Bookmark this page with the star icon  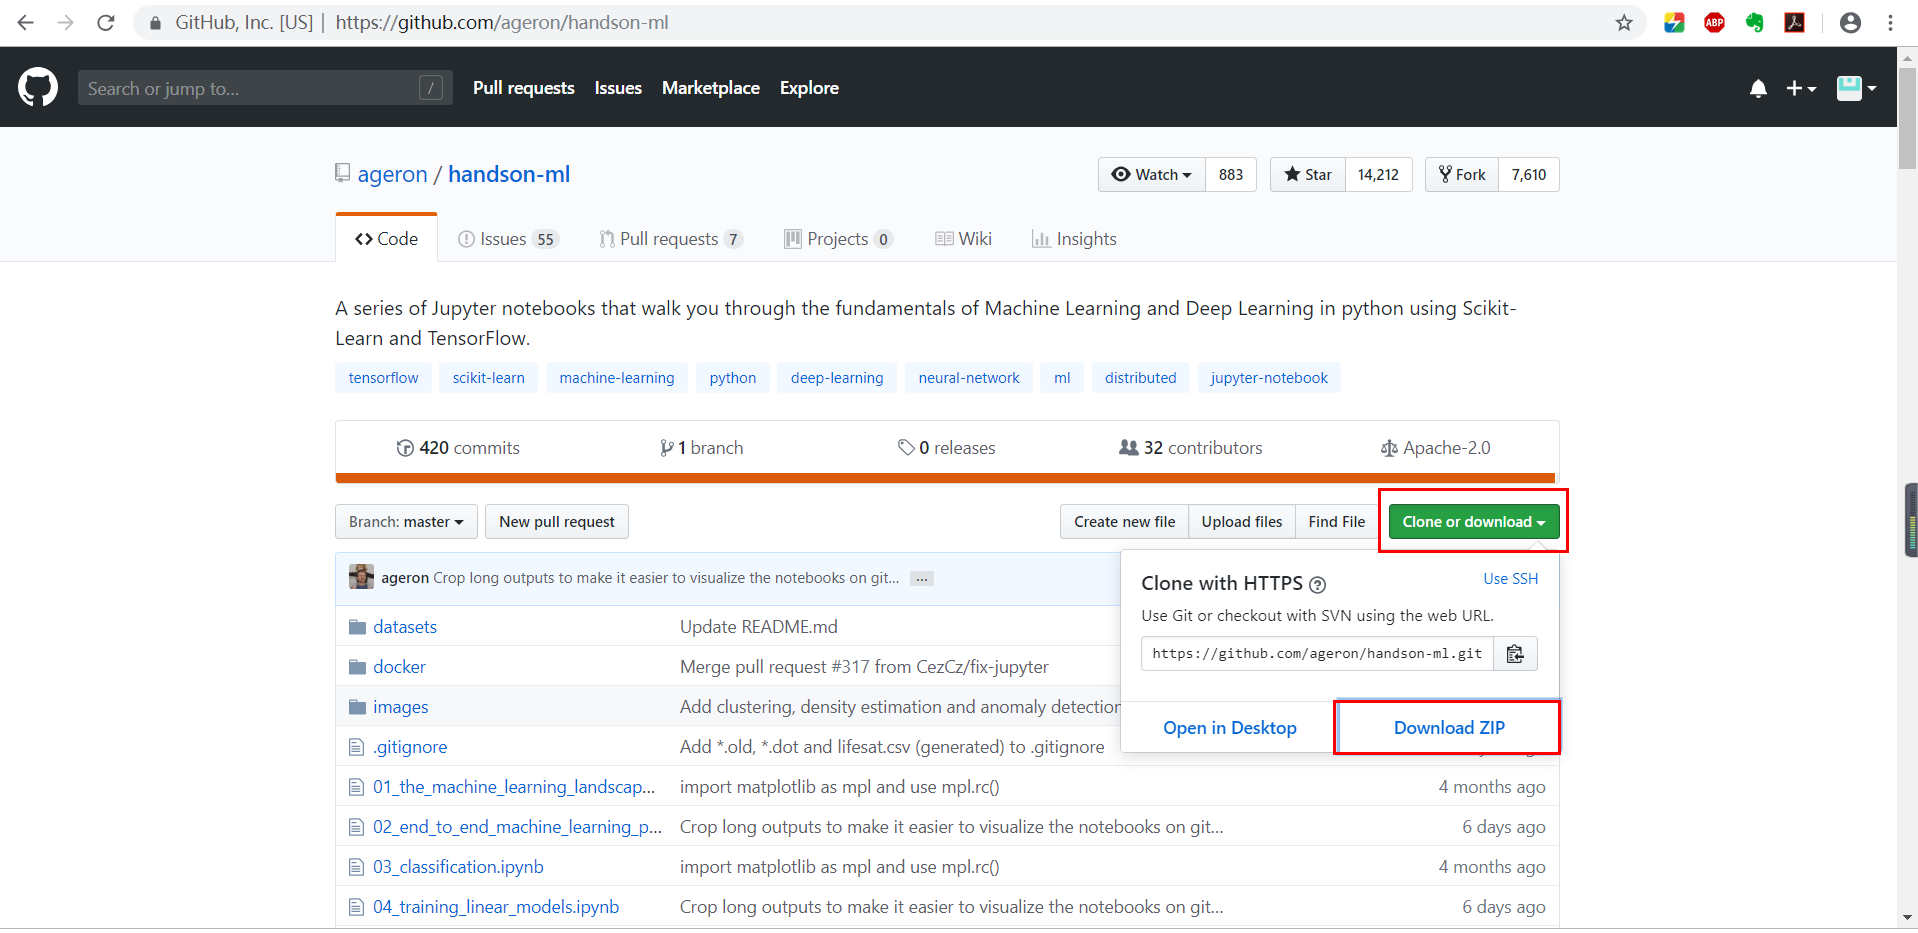(1624, 22)
